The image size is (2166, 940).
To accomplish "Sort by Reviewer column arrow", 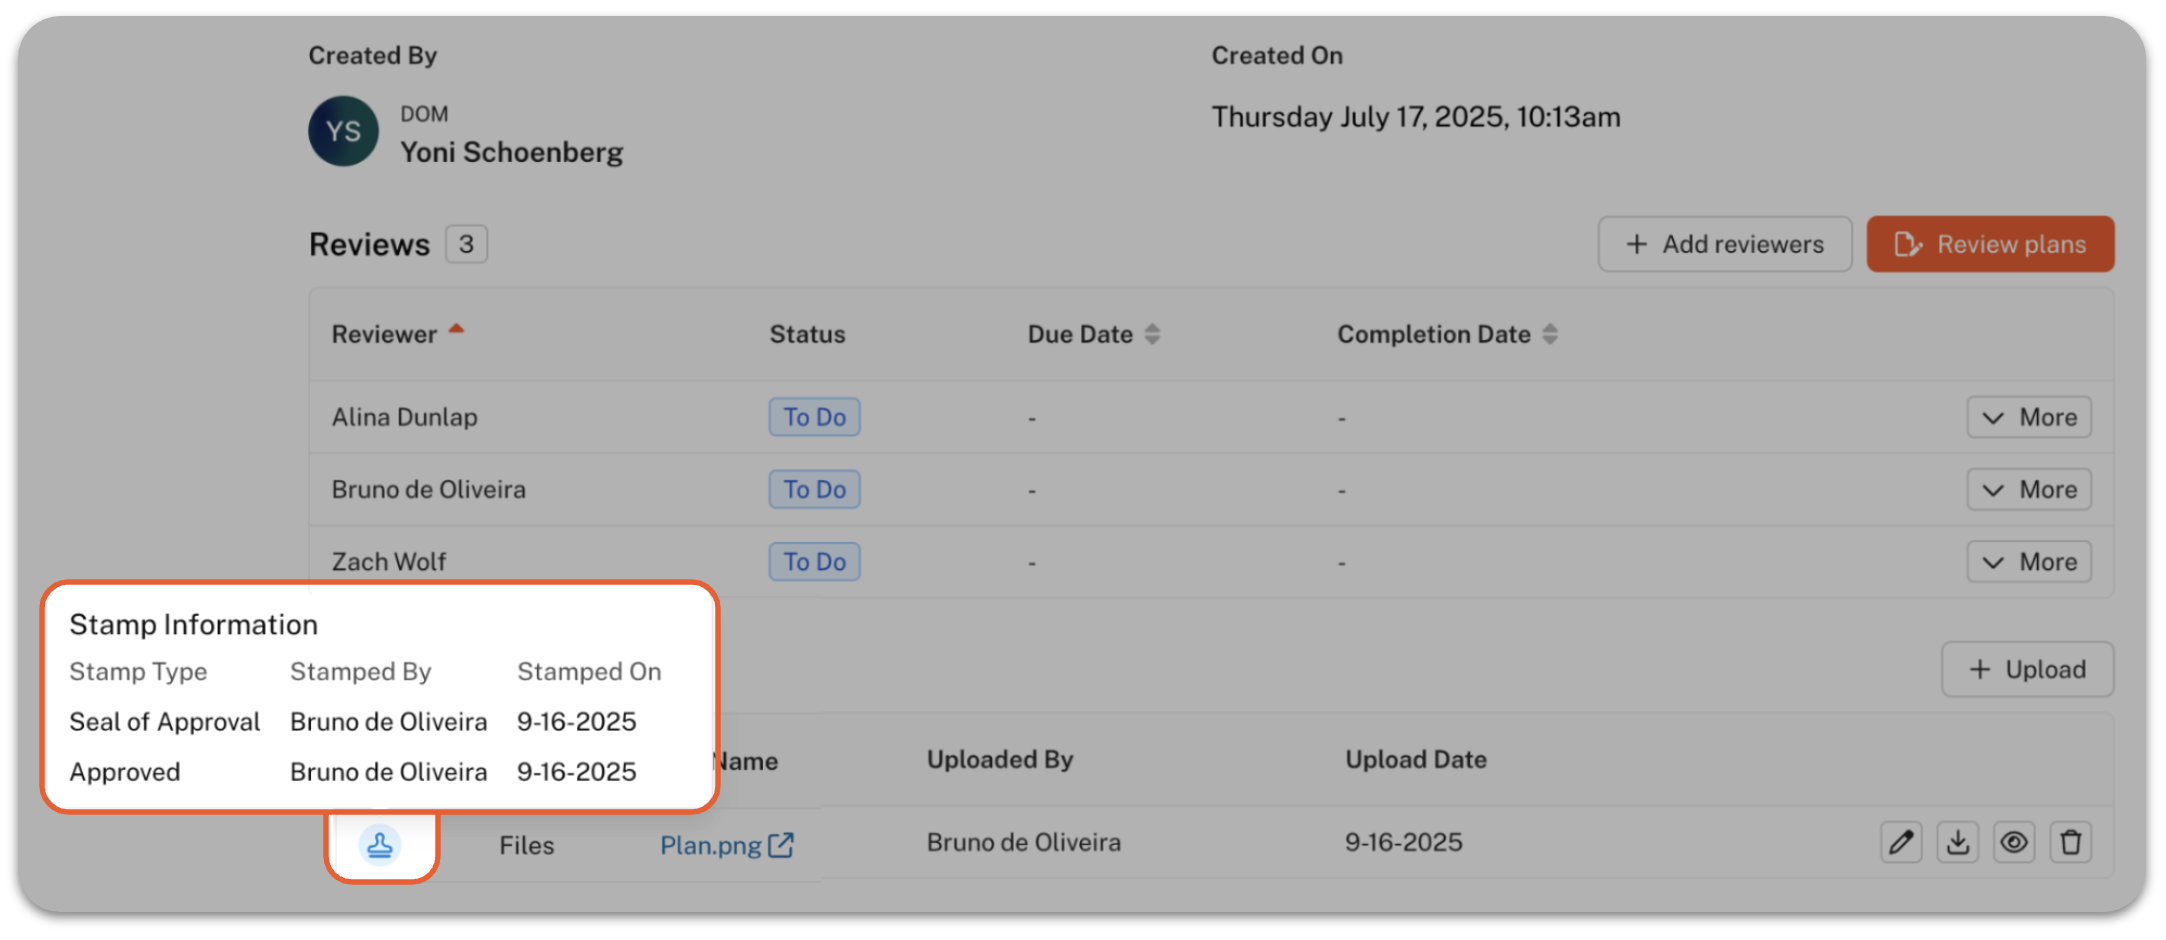I will [457, 329].
